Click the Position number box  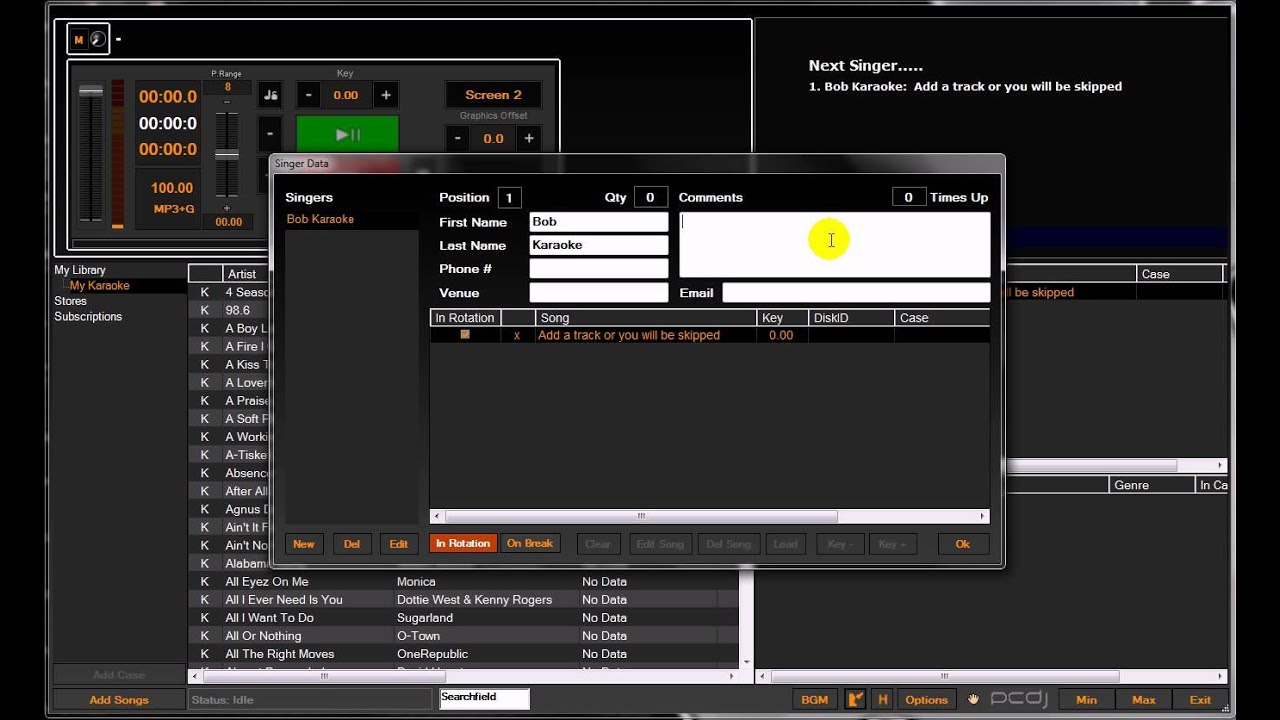509,198
